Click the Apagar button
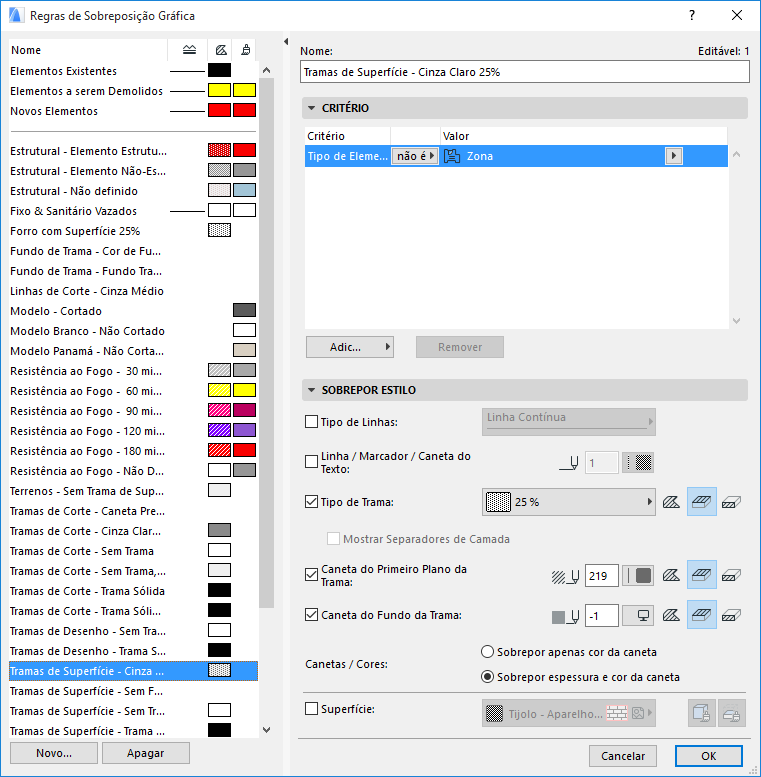Image resolution: width=761 pixels, height=777 pixels. [x=146, y=753]
